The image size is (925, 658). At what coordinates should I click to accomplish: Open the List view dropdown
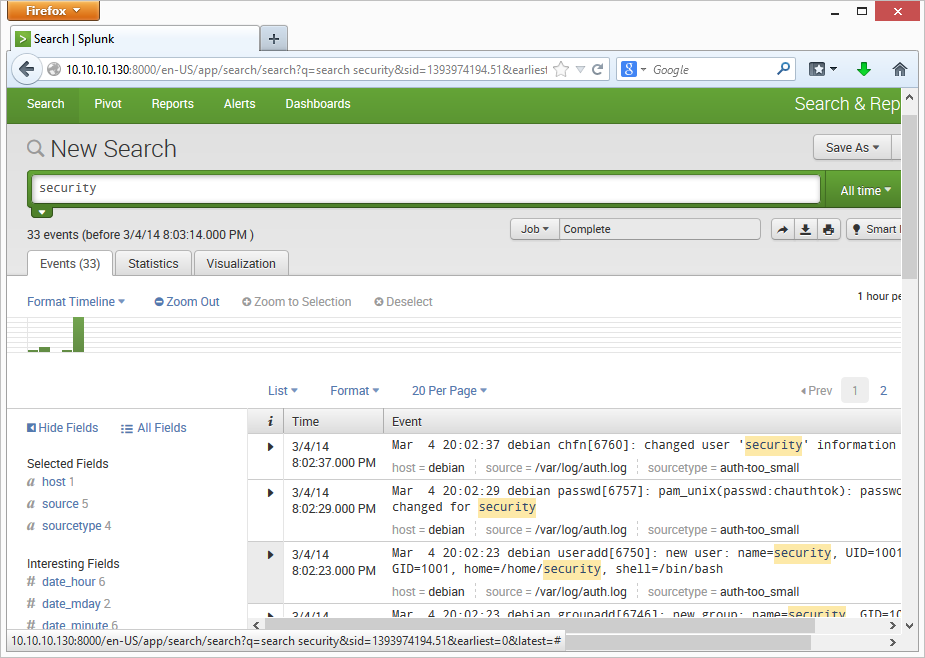[x=283, y=391]
